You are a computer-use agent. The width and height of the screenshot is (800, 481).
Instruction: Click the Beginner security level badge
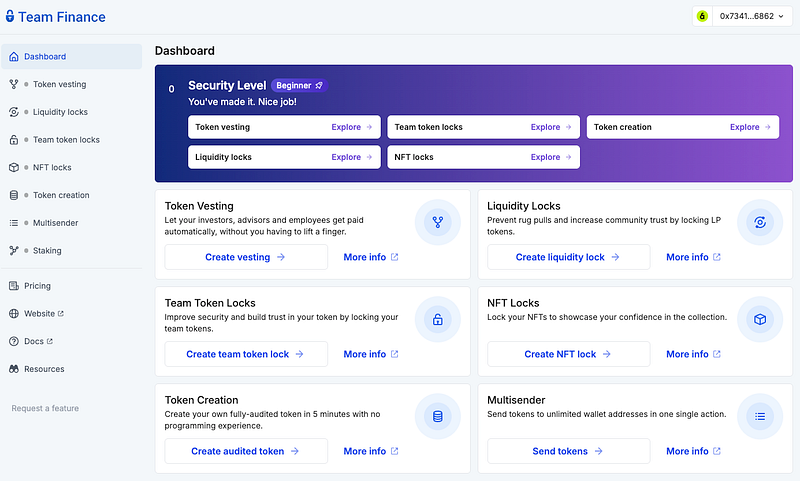pyautogui.click(x=299, y=86)
